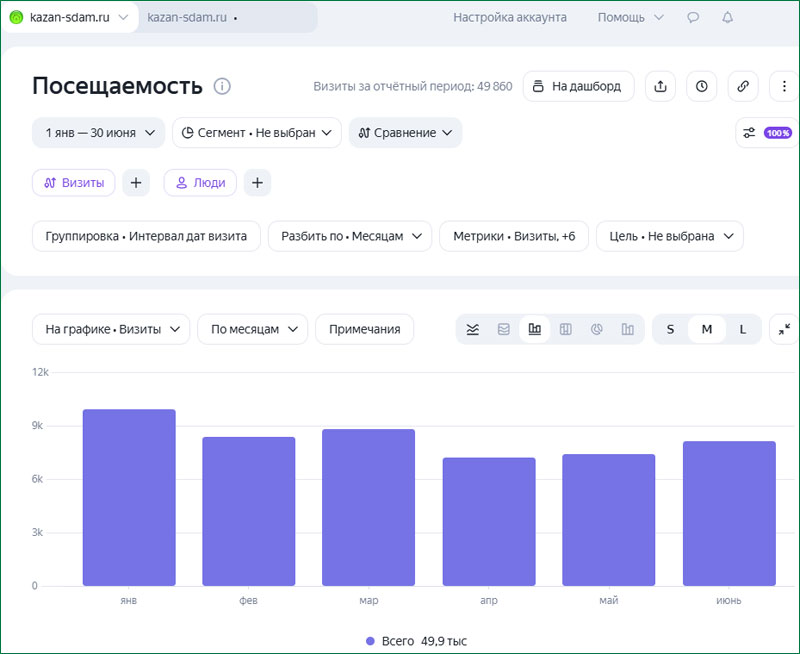Add report with На дашборд button
The image size is (800, 654).
tap(579, 86)
